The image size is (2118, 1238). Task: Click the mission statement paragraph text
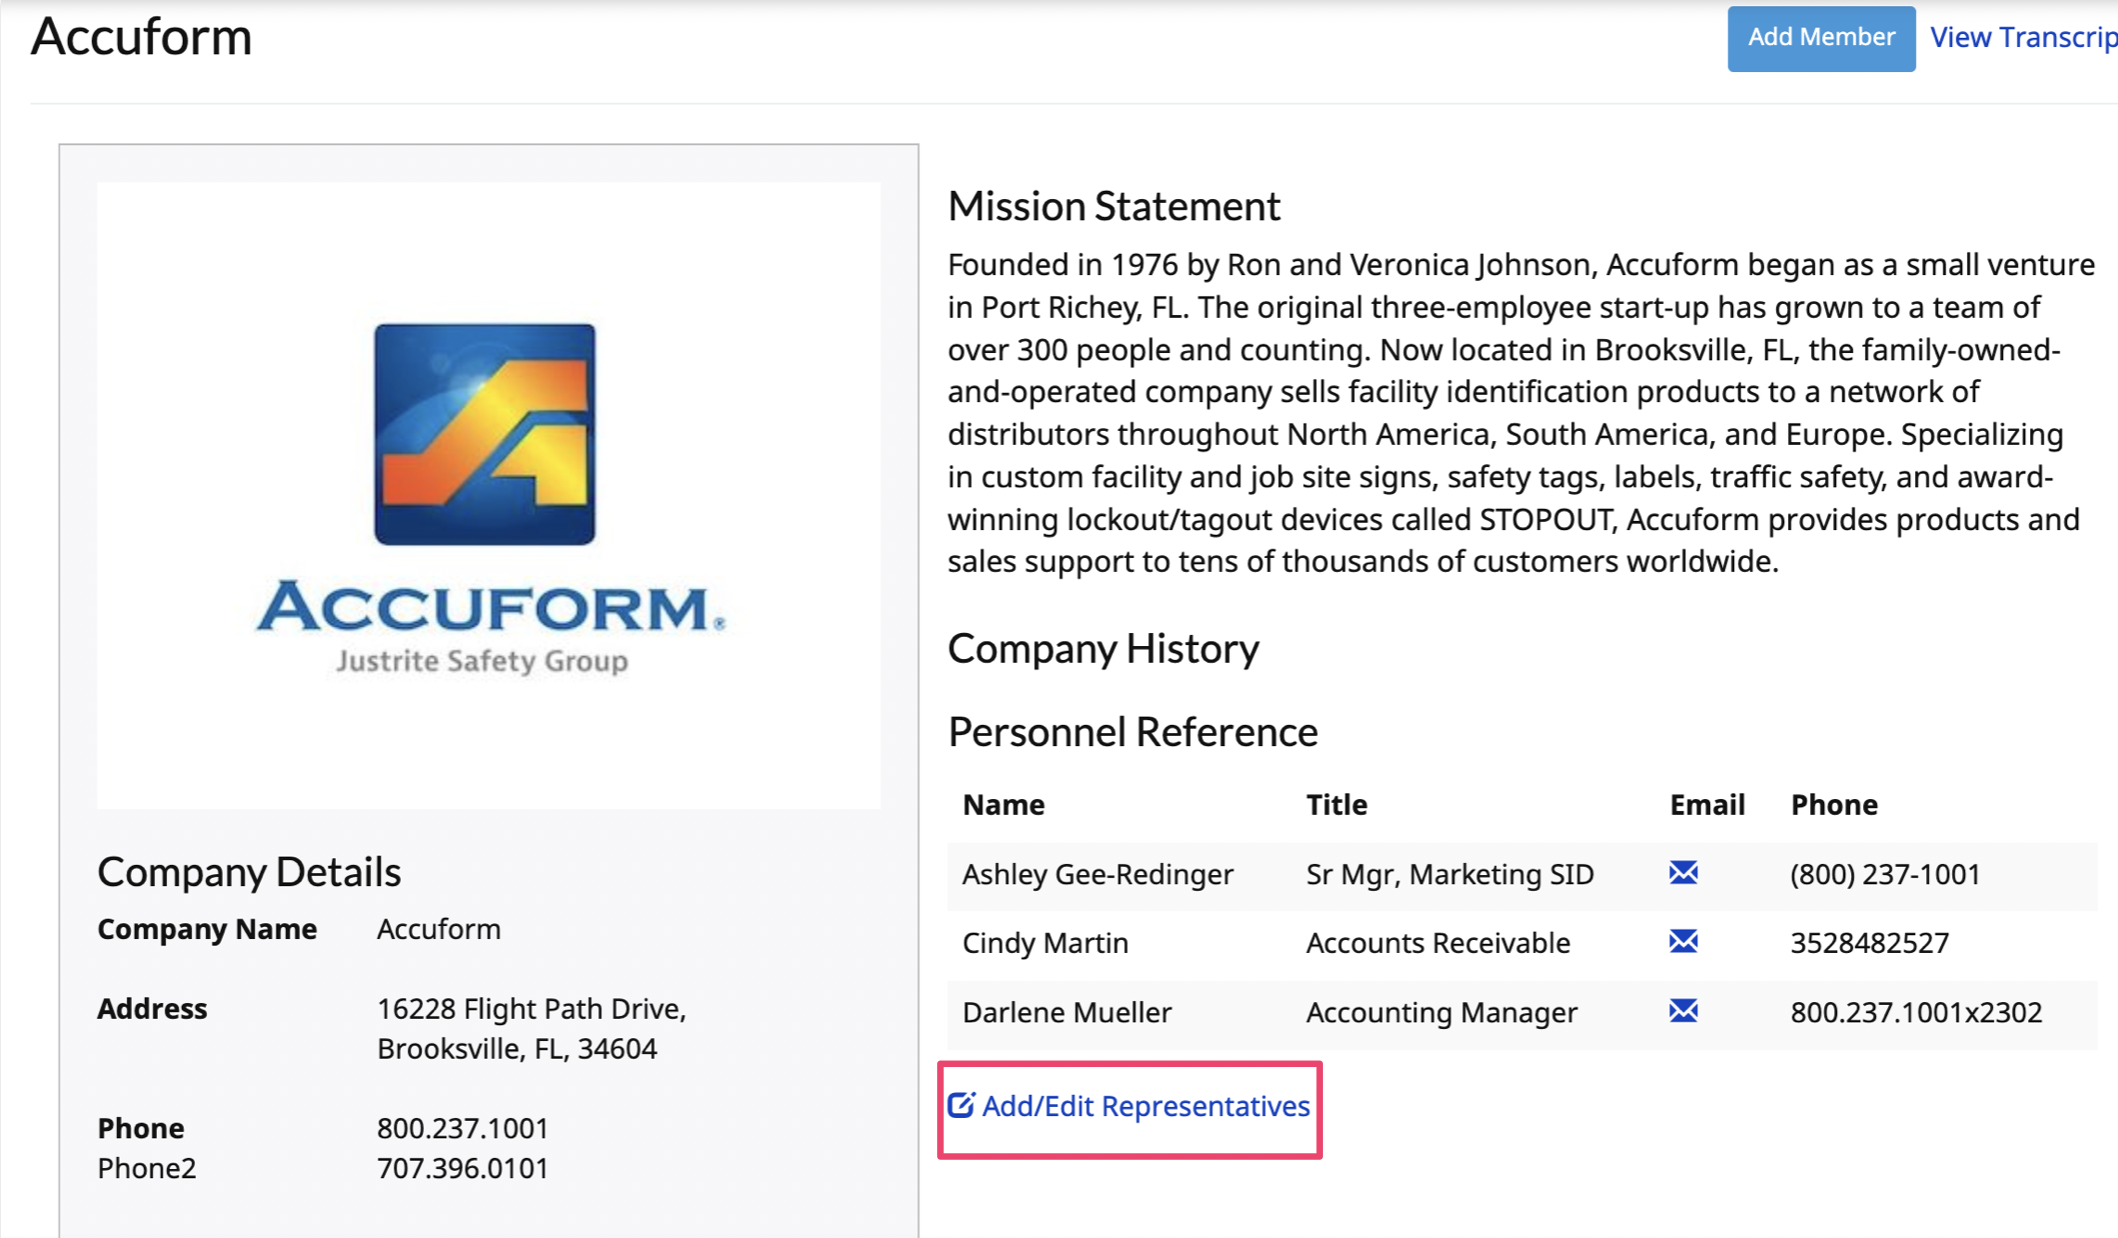click(1520, 413)
